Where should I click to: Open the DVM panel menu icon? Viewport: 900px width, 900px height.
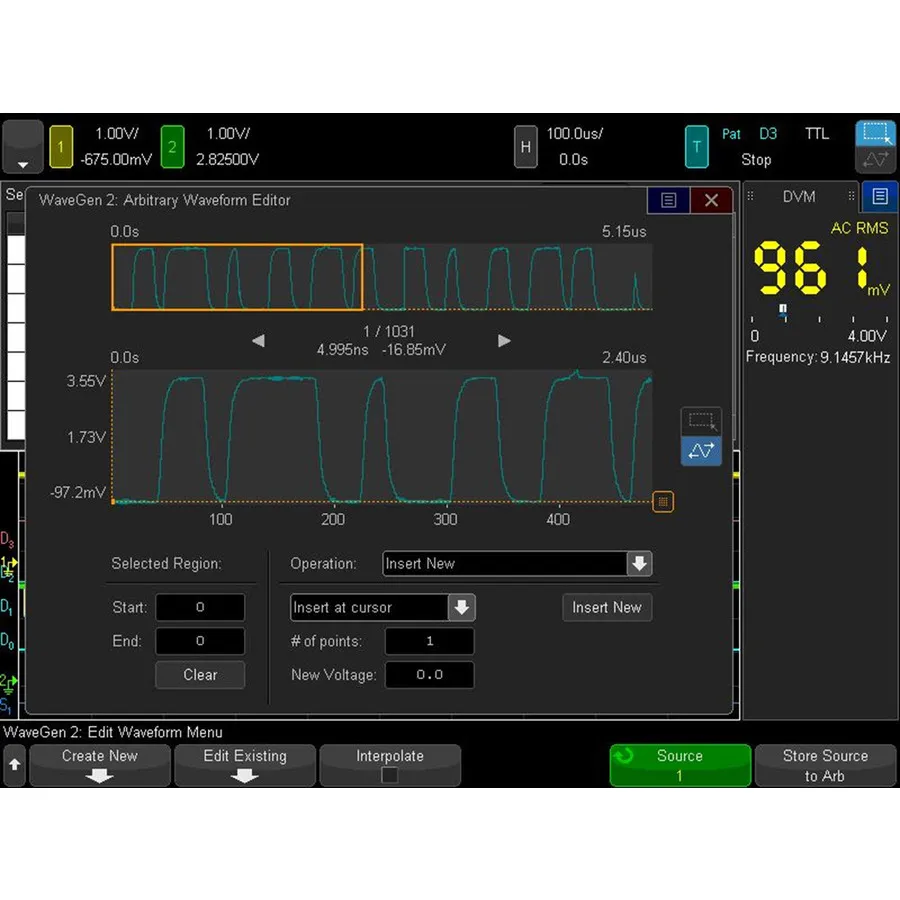click(x=879, y=196)
